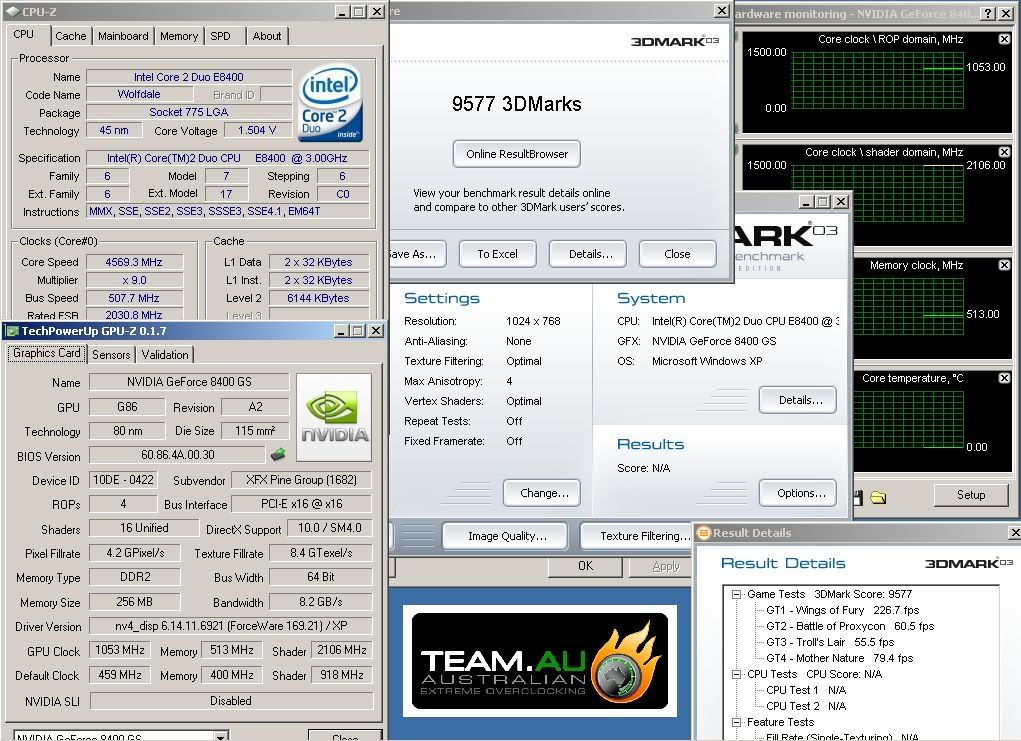Click the TEAM.AU overclocking banner

click(x=540, y=661)
